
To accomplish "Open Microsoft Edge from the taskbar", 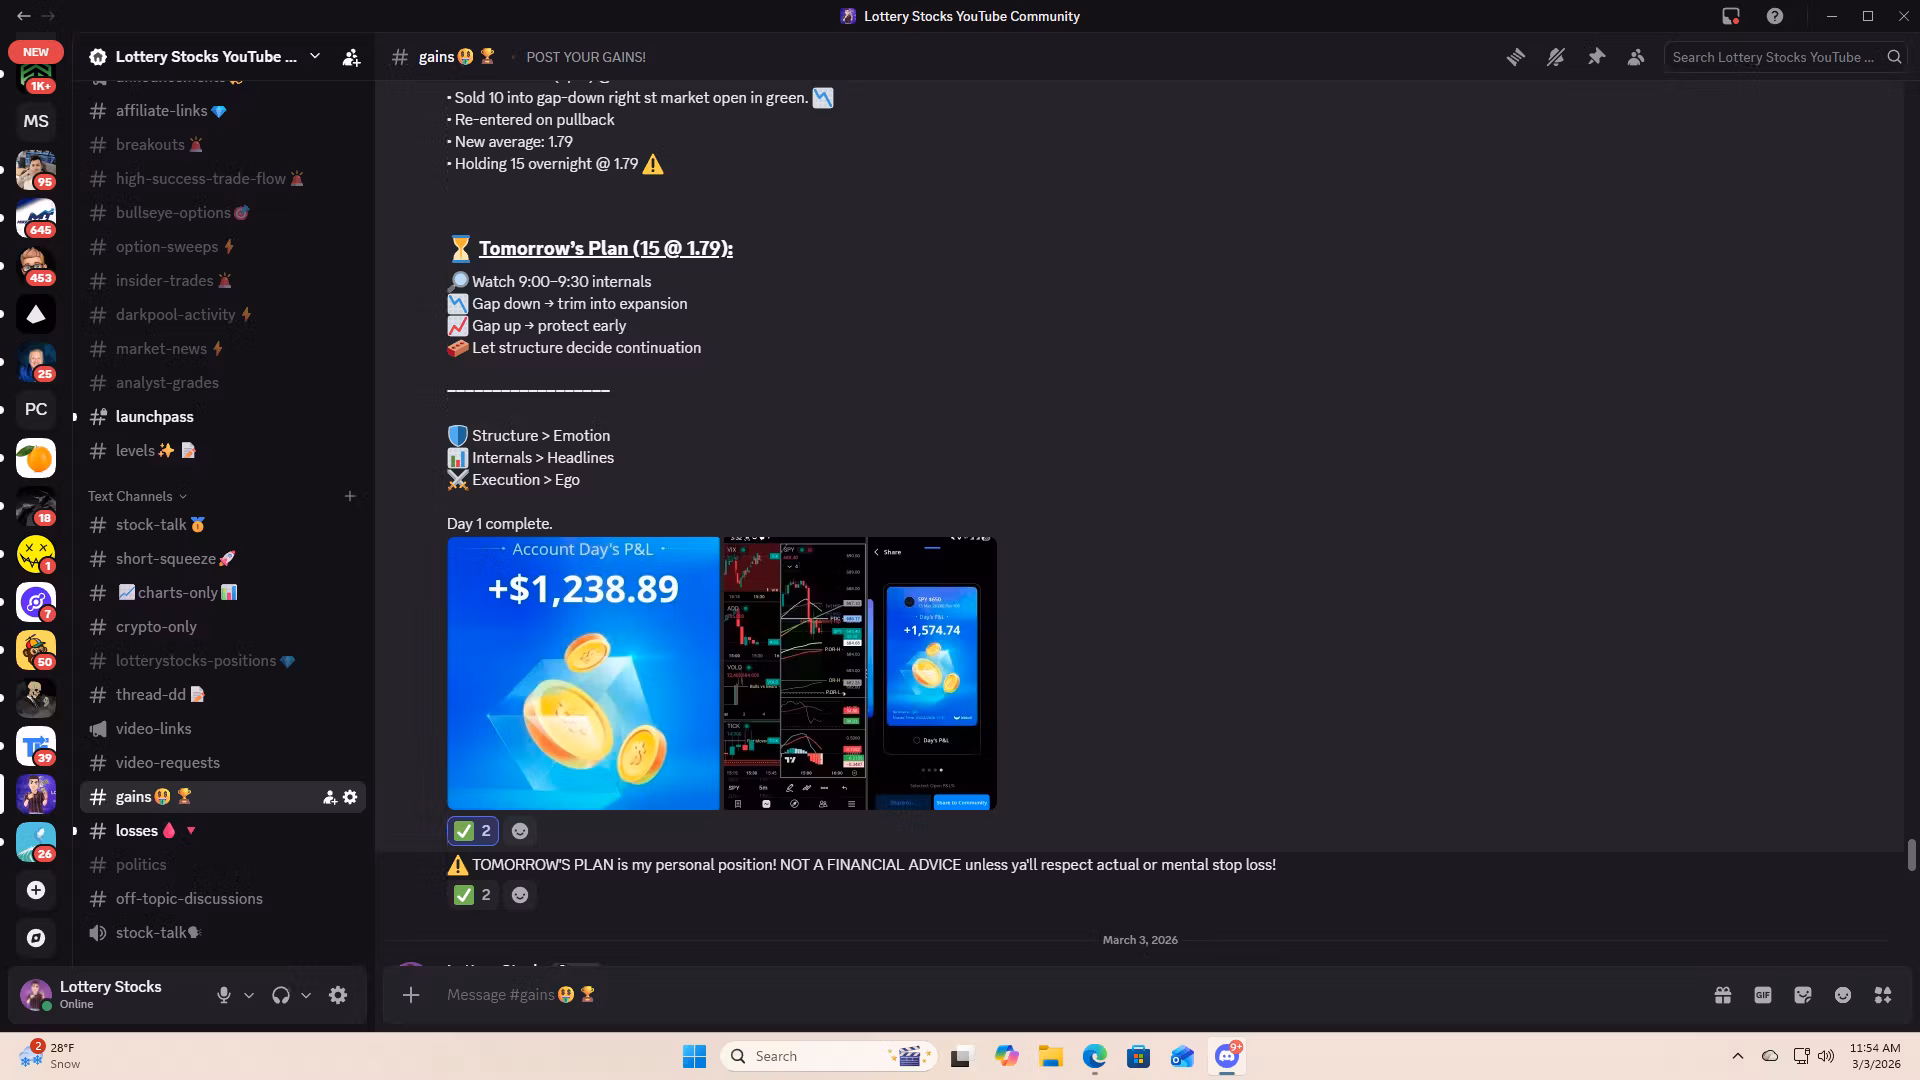I will [x=1094, y=1056].
